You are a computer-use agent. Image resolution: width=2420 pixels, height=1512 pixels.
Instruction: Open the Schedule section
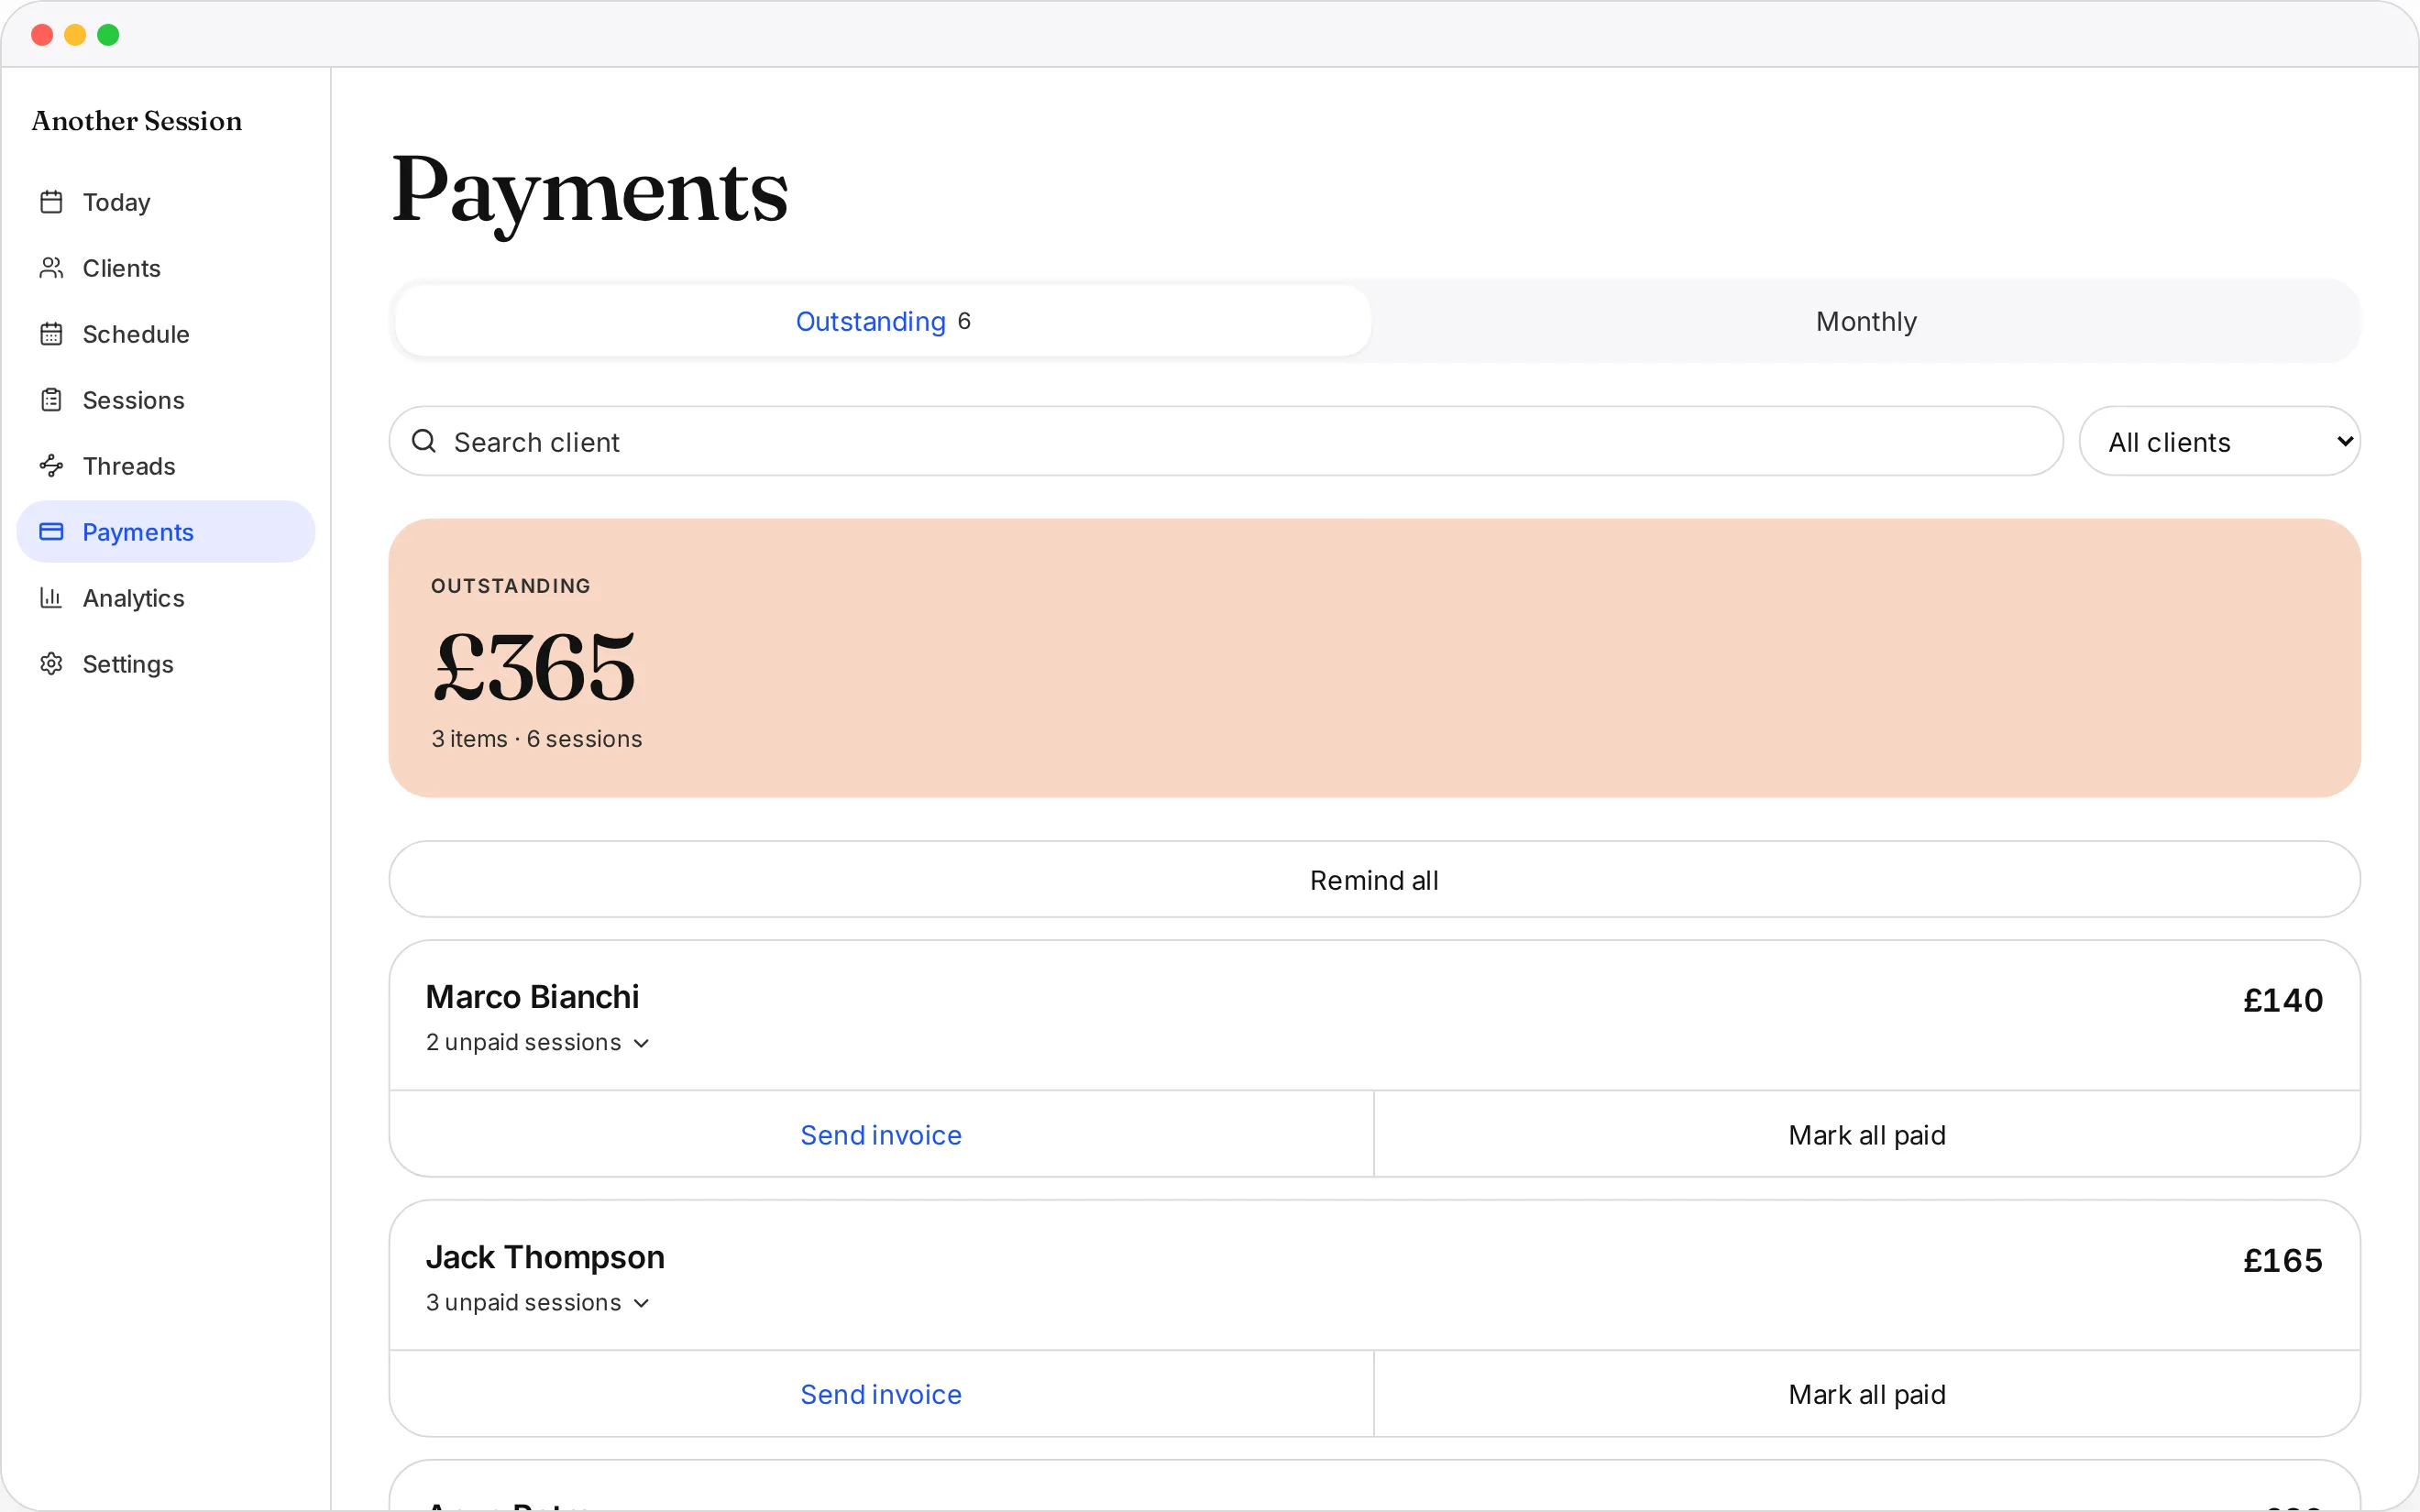click(x=166, y=334)
